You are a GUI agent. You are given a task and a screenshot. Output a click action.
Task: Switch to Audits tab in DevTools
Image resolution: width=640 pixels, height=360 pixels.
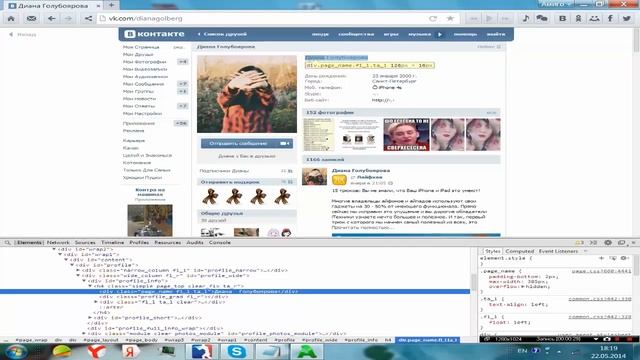tap(195, 242)
